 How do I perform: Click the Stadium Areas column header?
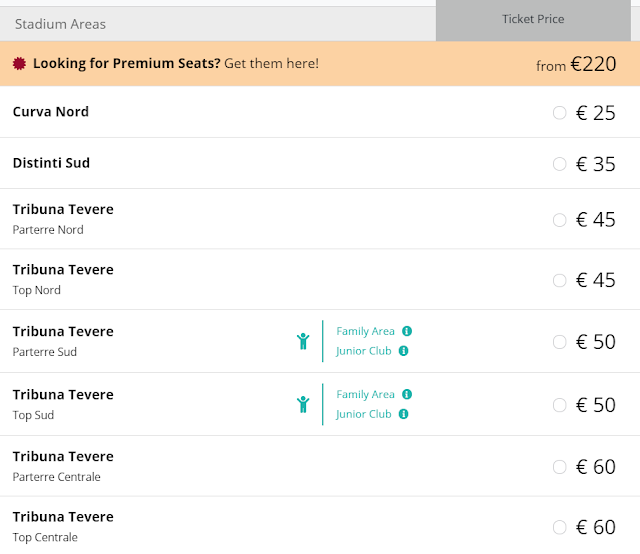point(60,24)
